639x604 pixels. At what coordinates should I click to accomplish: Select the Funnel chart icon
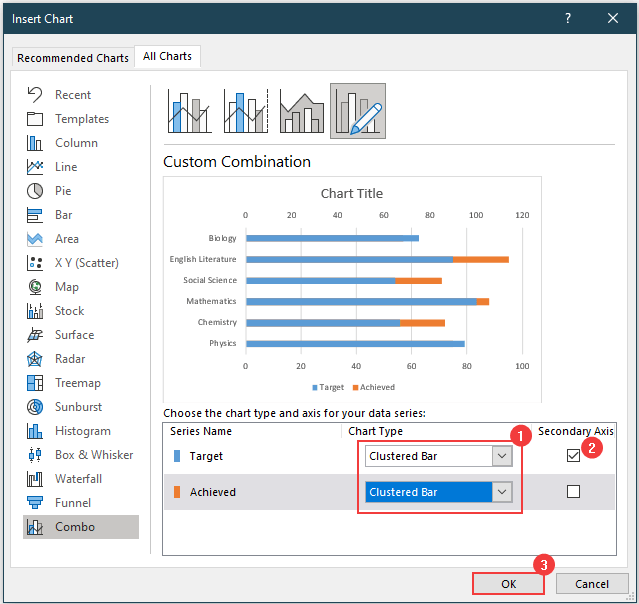coord(35,503)
